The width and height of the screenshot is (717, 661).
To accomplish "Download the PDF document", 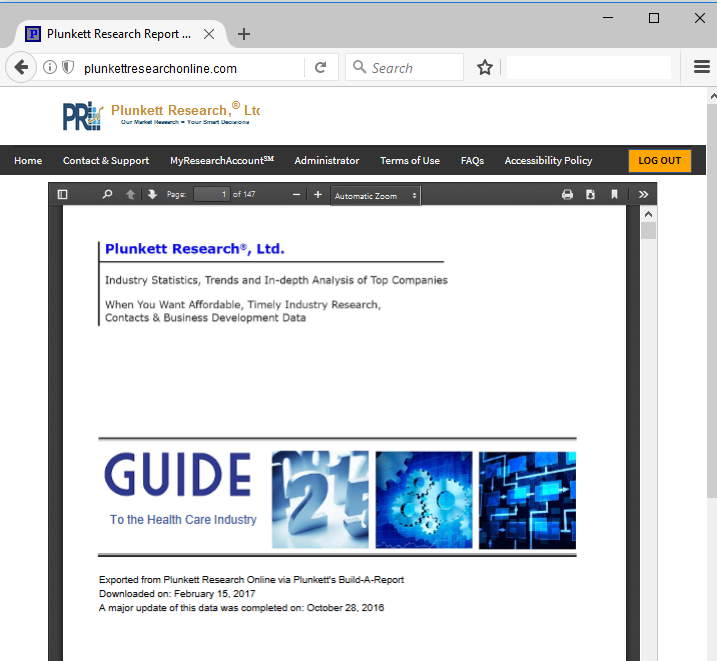I will (x=590, y=195).
